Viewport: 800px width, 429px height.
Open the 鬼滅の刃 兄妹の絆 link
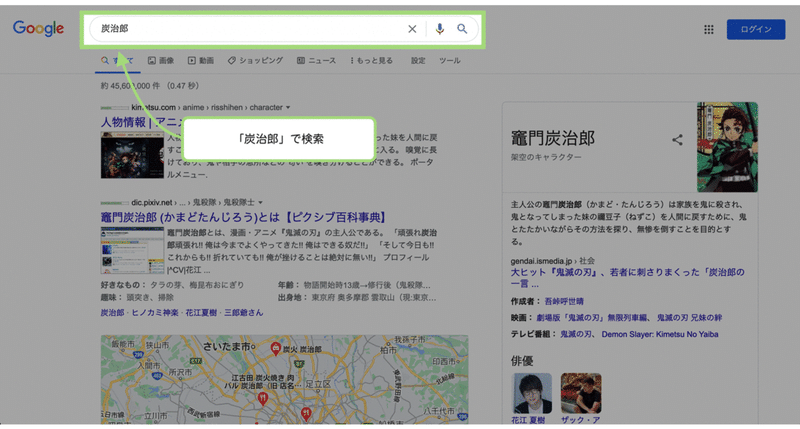point(689,318)
